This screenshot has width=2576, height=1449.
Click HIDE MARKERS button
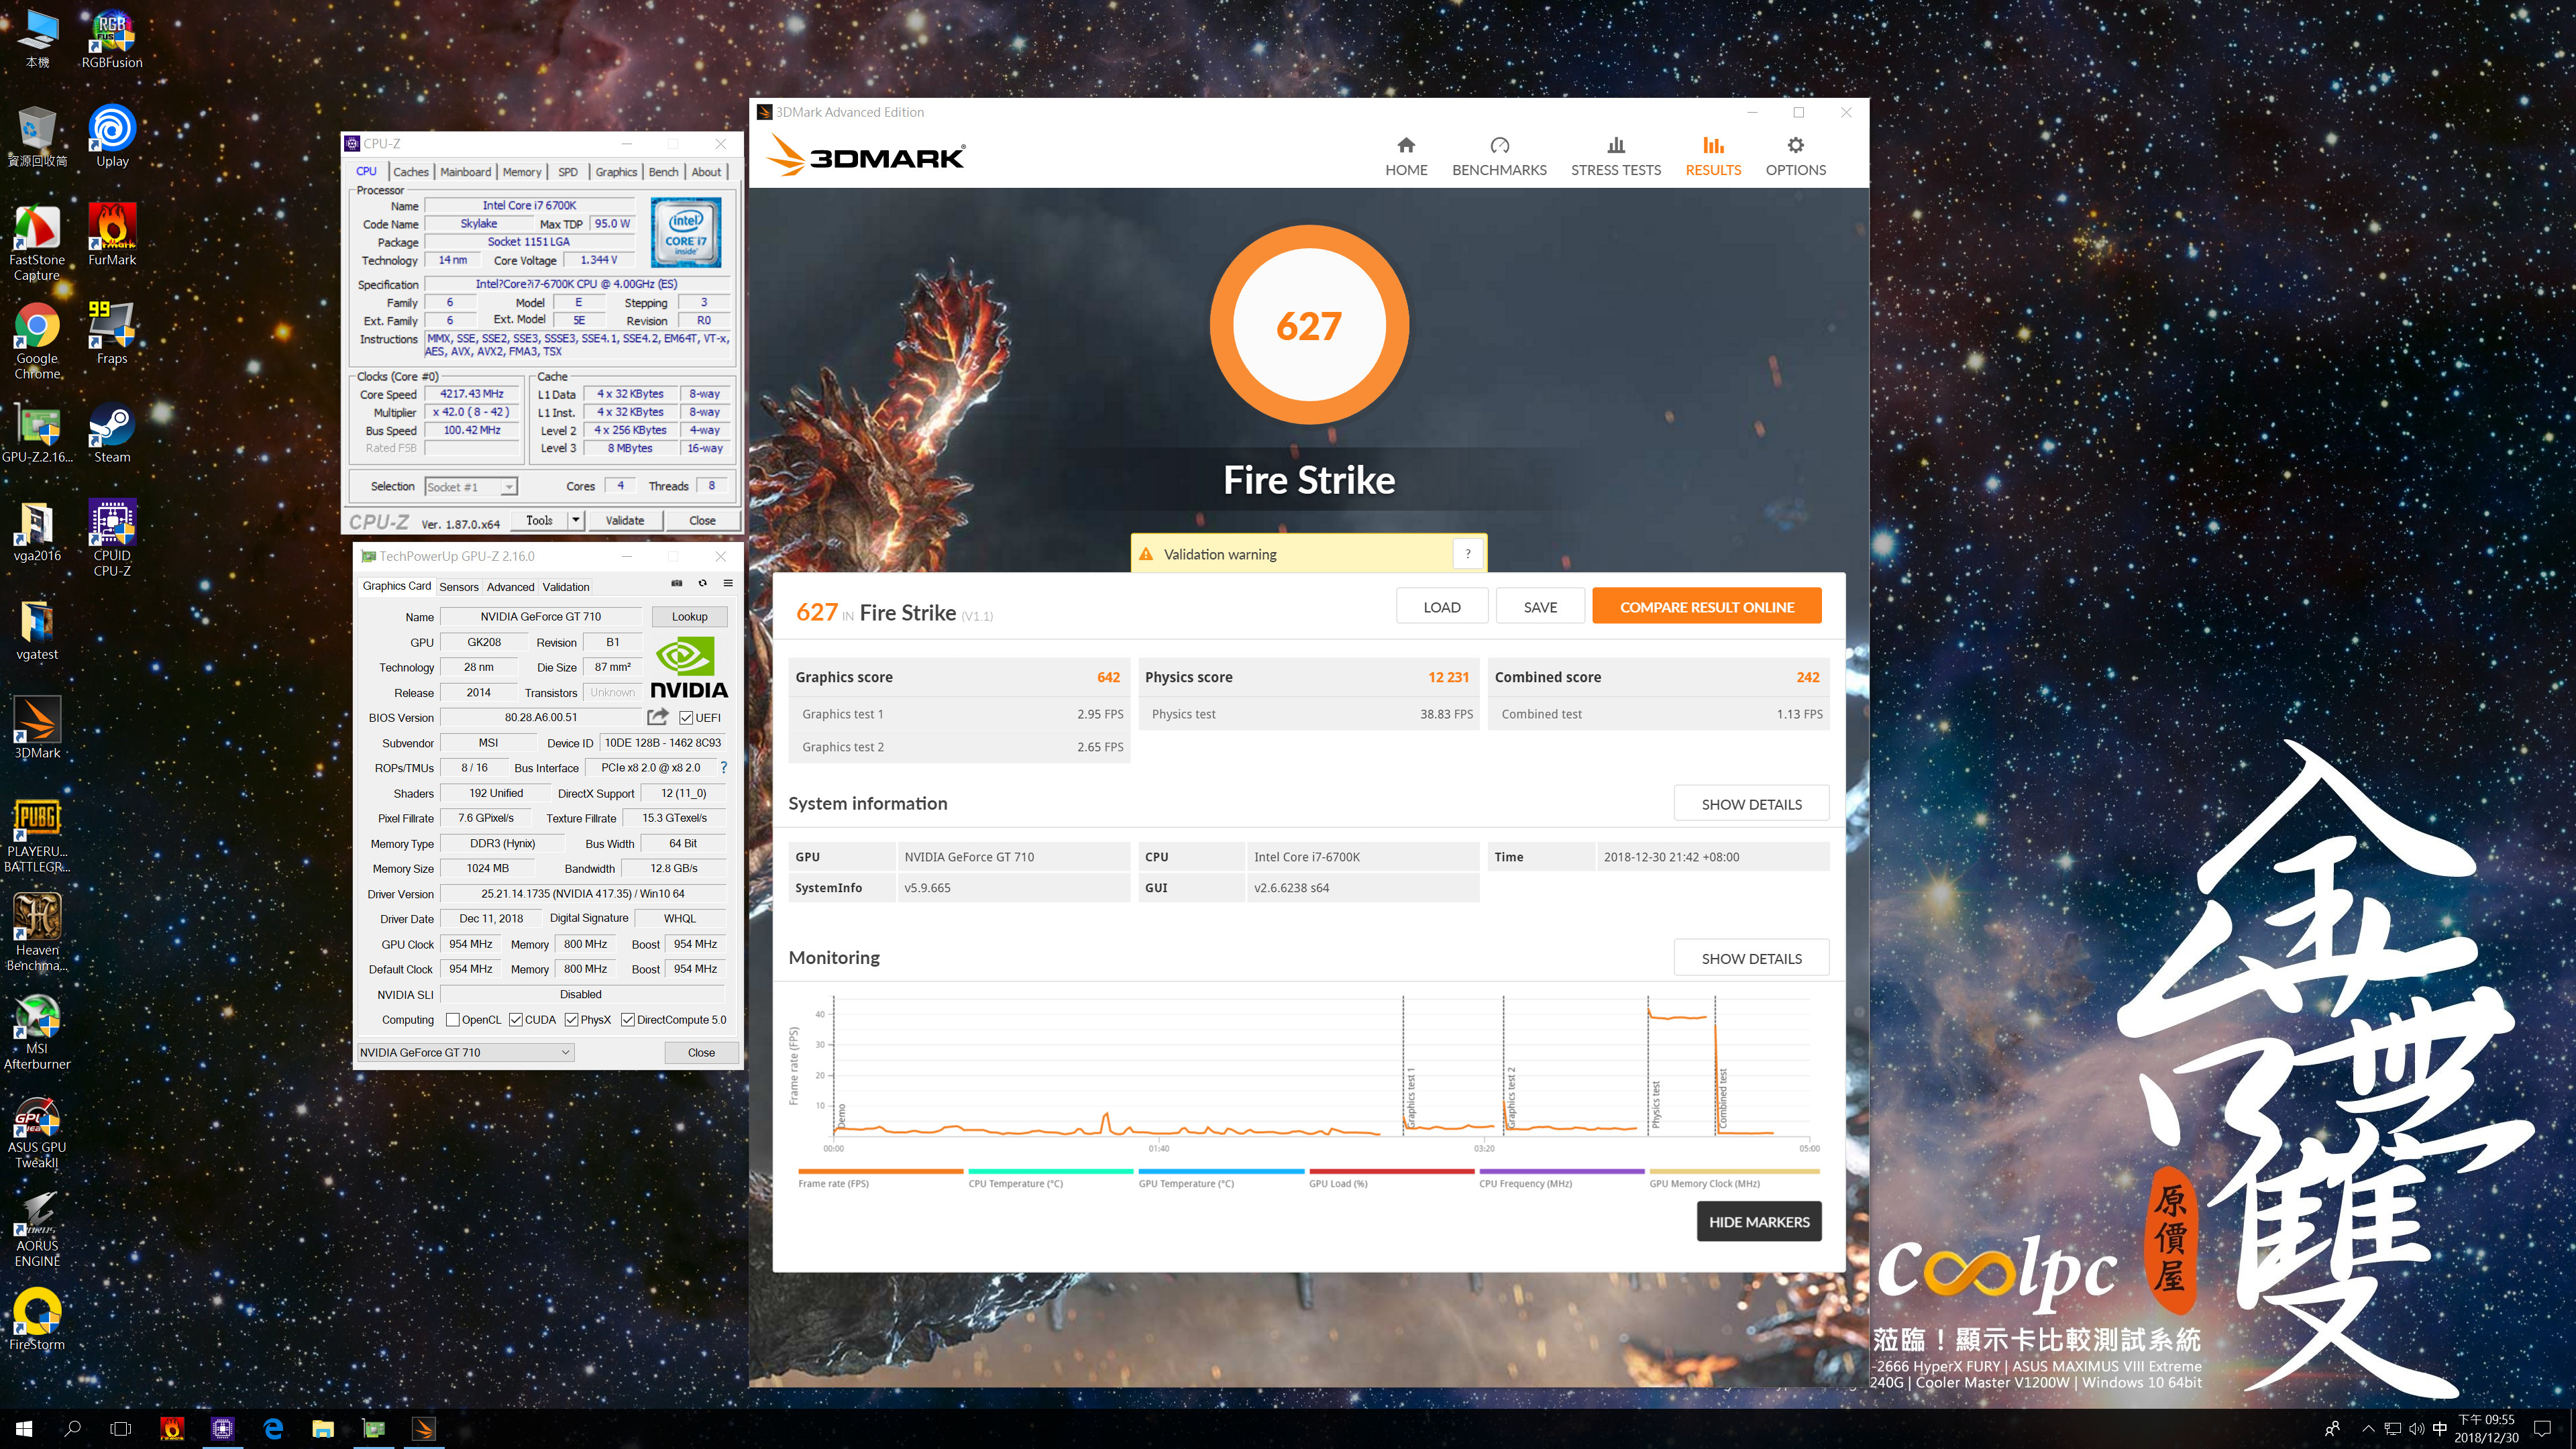[x=1759, y=1221]
